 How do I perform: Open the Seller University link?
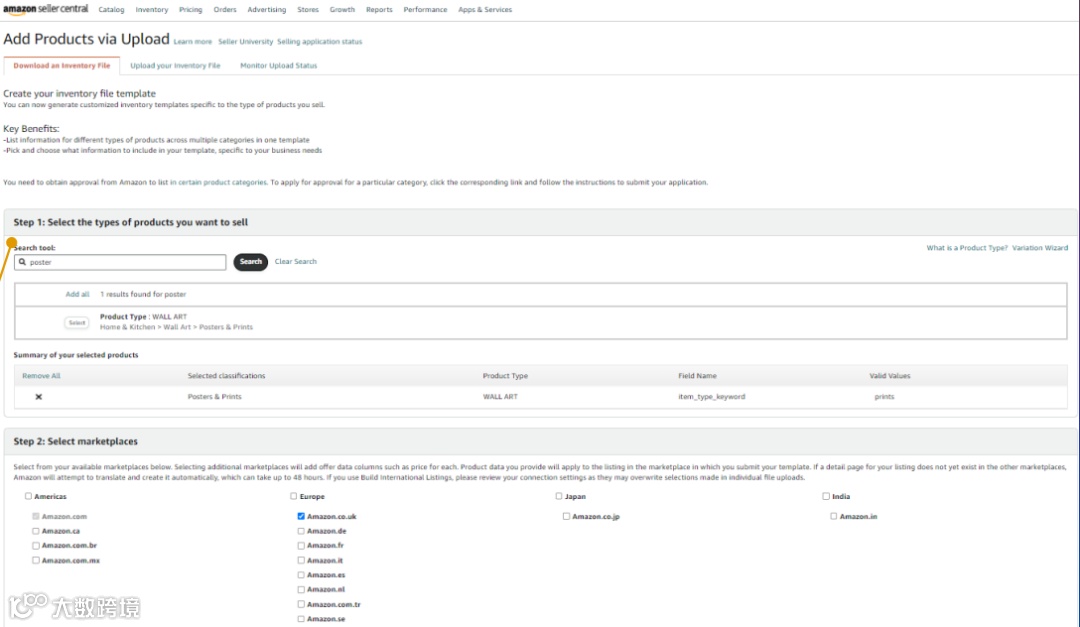click(245, 42)
